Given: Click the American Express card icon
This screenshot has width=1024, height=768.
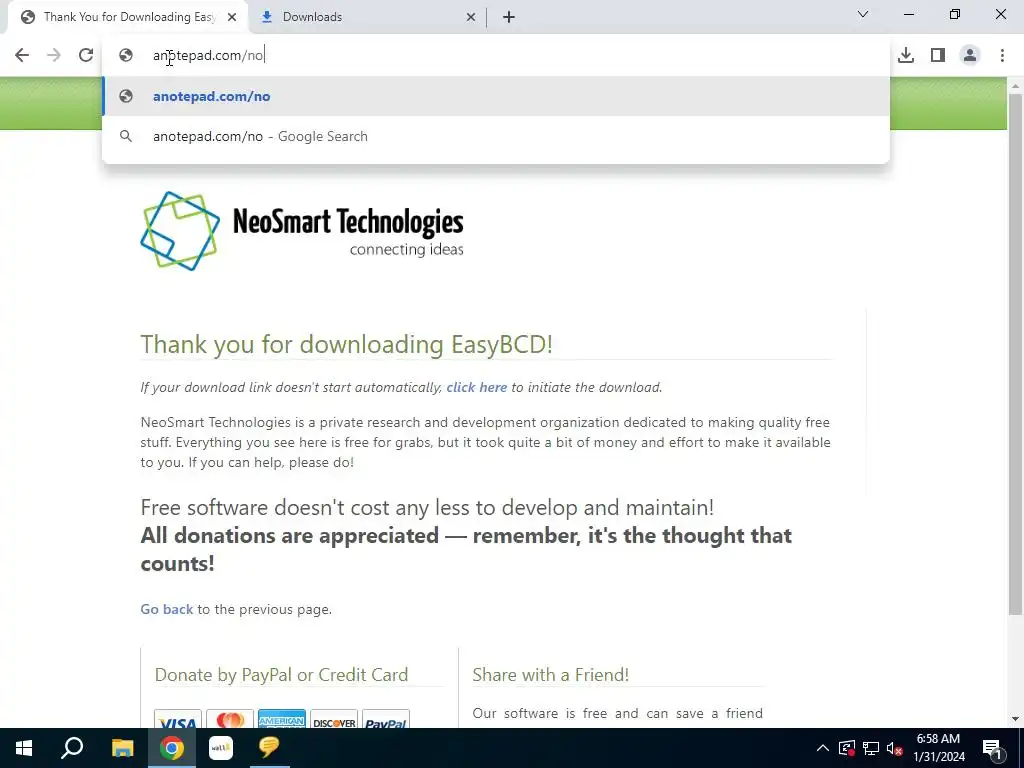Looking at the screenshot, I should (x=281, y=720).
